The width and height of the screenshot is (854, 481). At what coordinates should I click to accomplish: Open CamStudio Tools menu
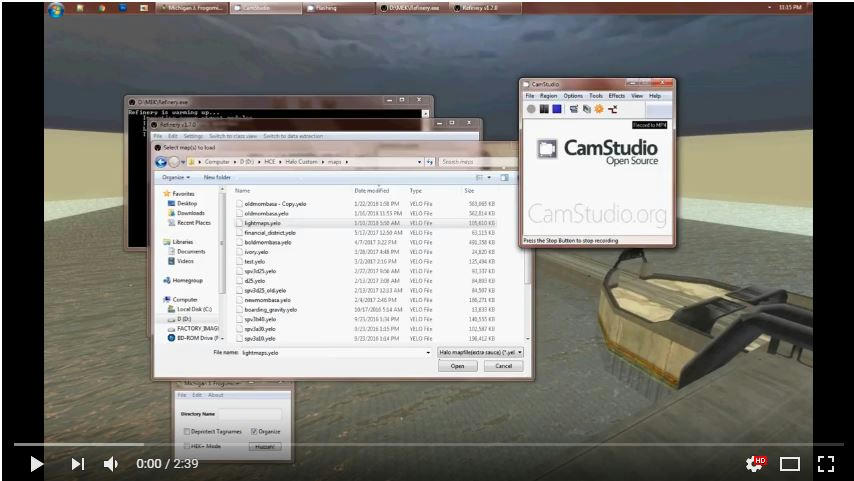click(596, 96)
